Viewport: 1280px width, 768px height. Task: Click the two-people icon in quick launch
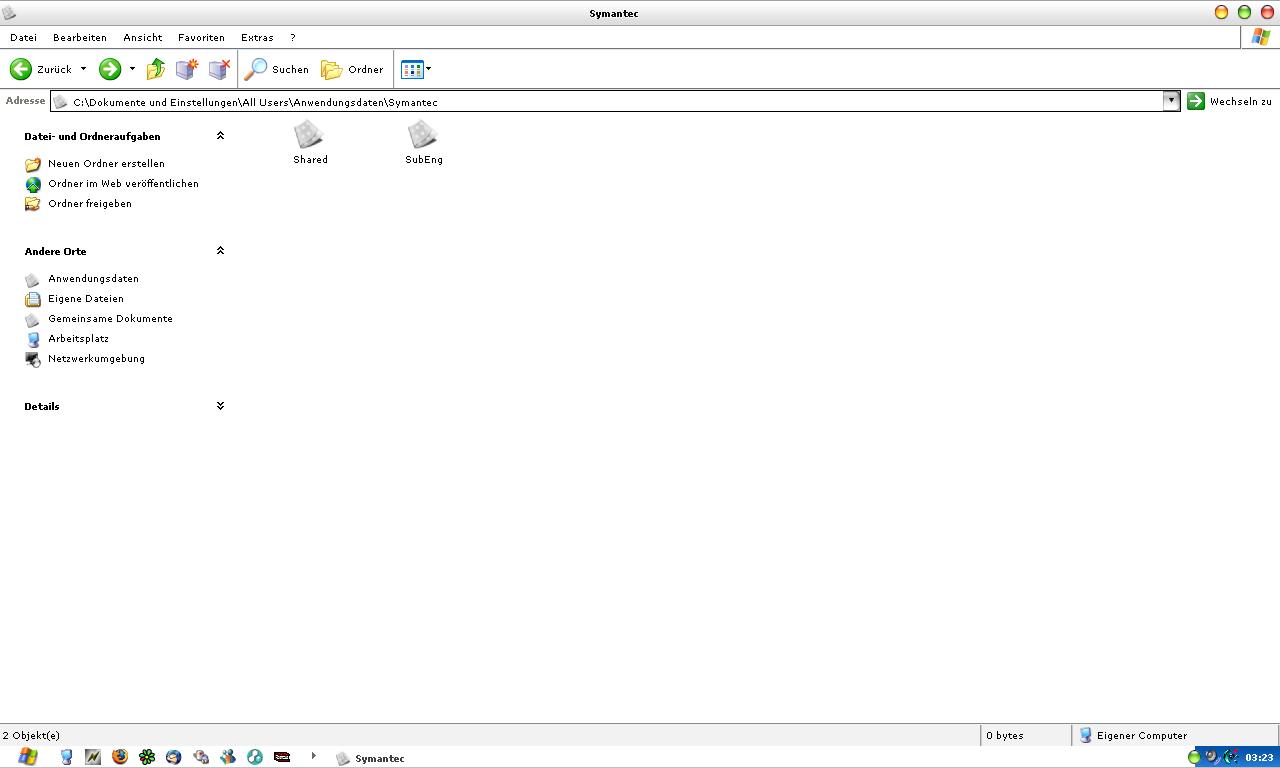[228, 757]
